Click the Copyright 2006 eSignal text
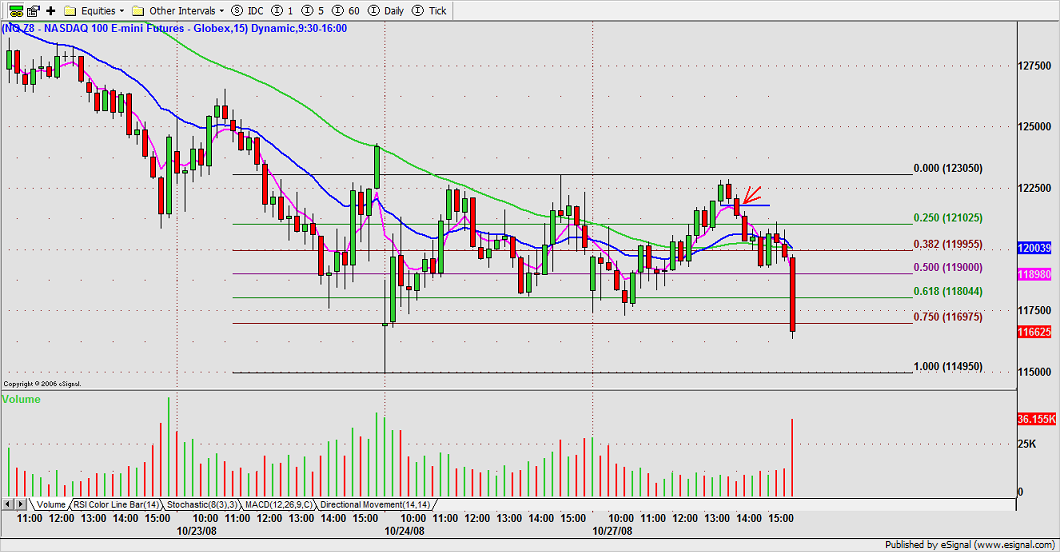The image size is (1060, 552). (42, 384)
